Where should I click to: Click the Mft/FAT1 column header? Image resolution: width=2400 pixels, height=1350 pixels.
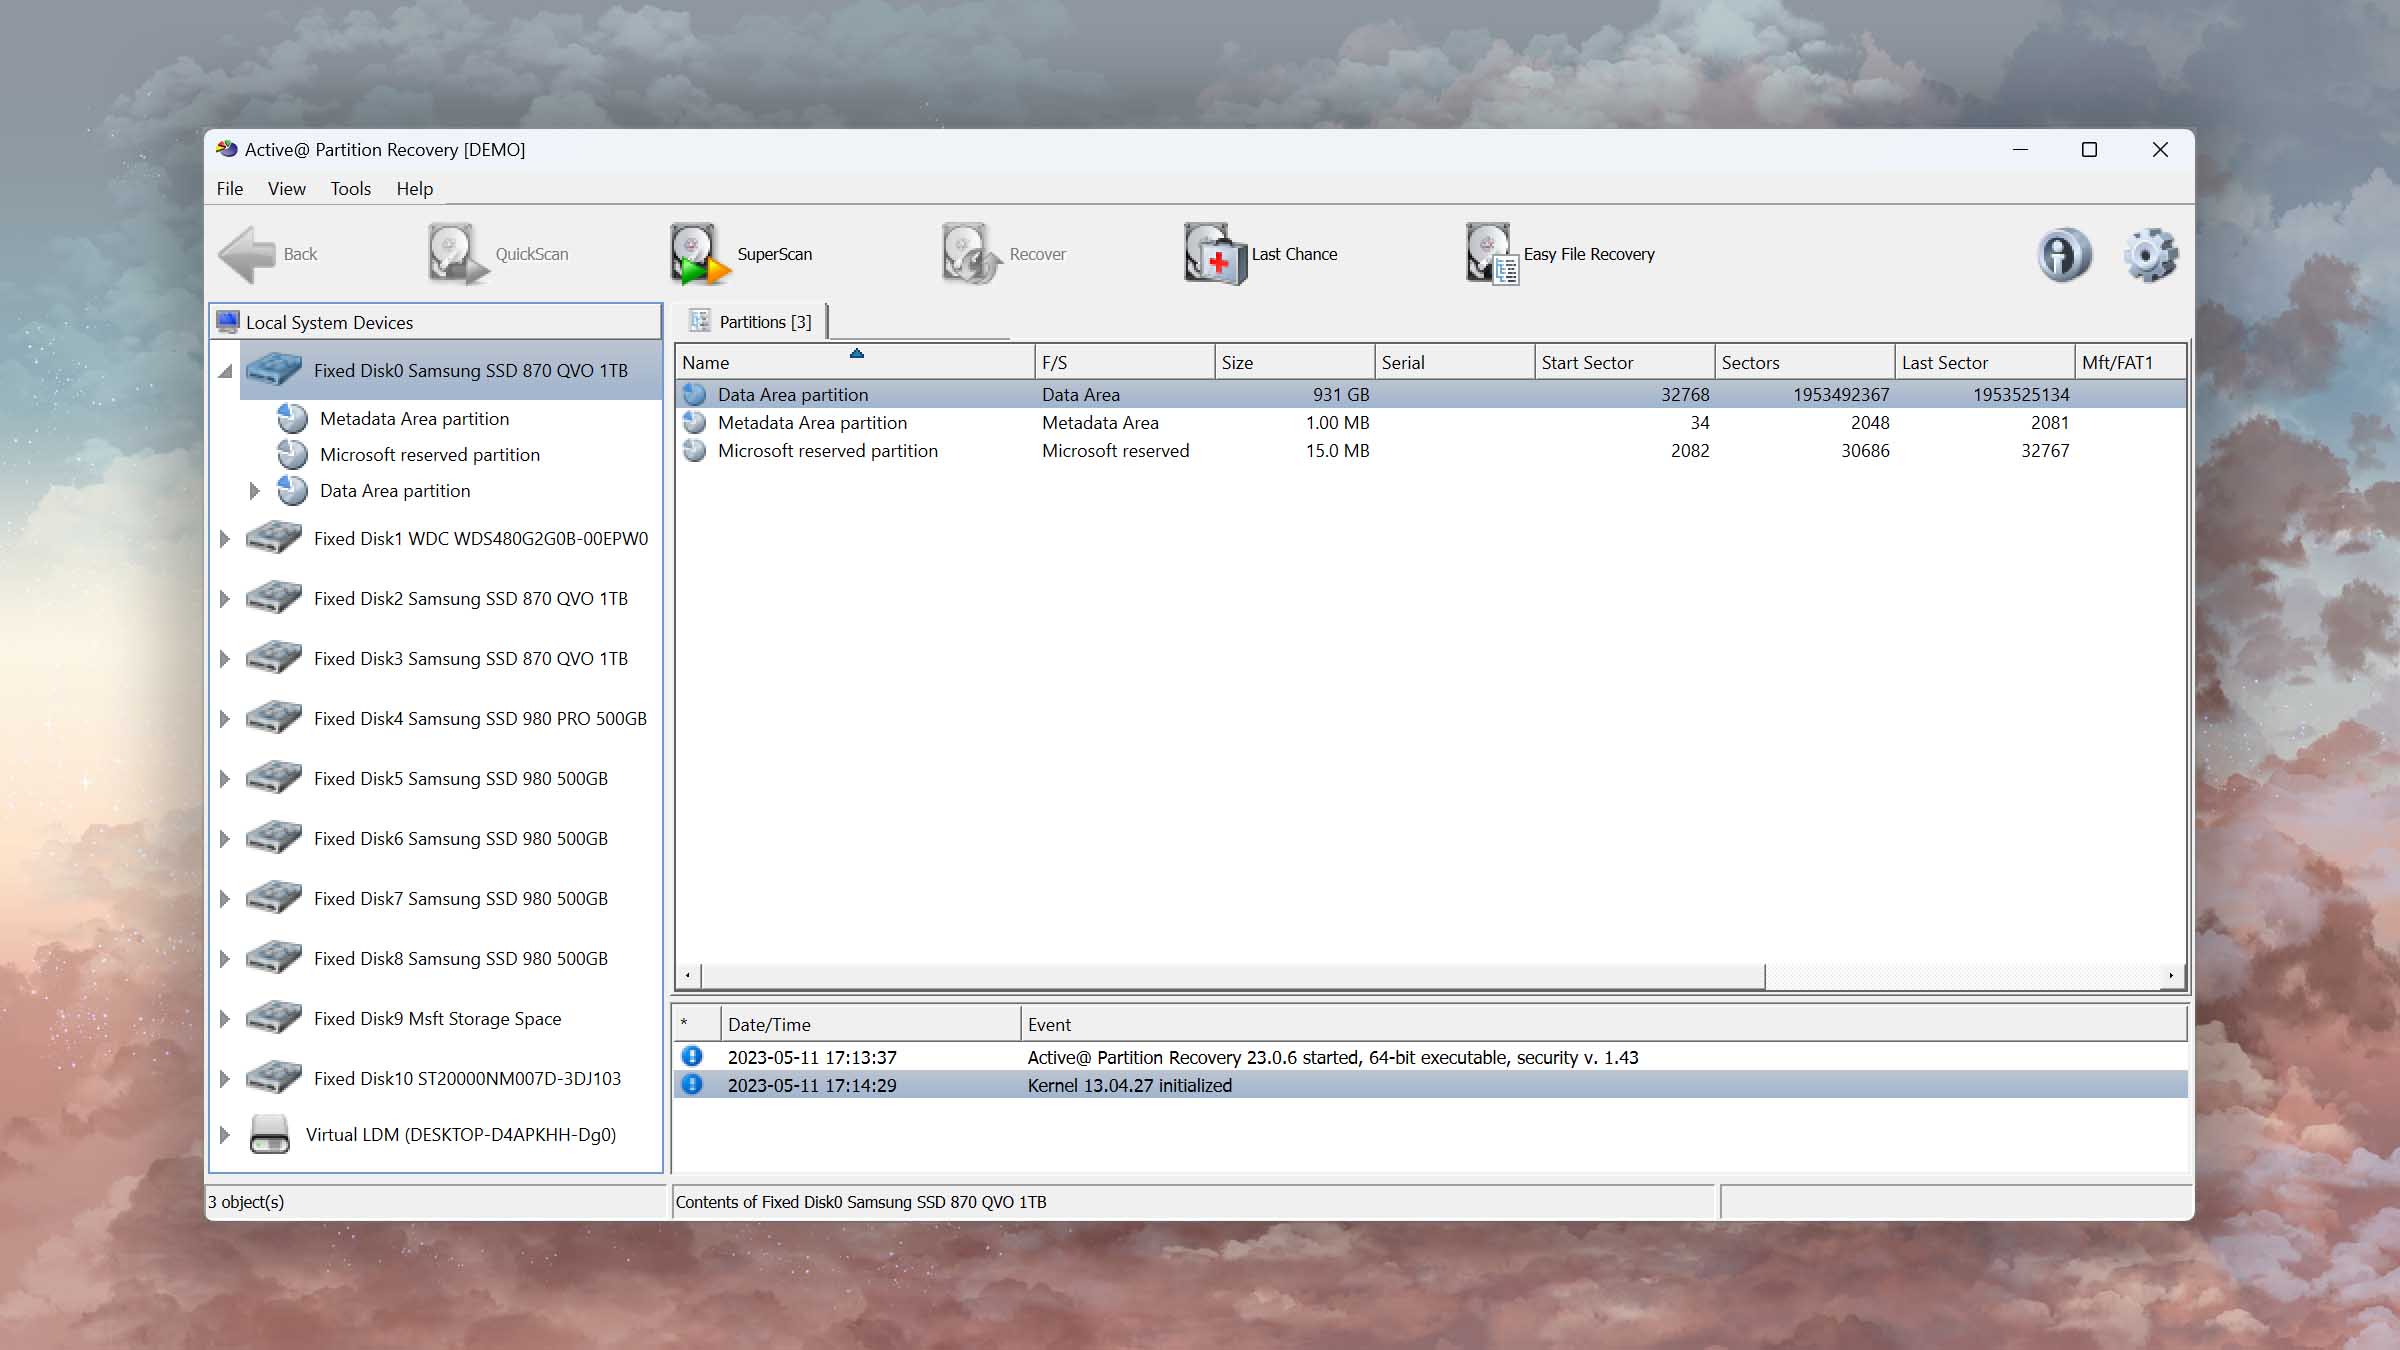point(2130,362)
